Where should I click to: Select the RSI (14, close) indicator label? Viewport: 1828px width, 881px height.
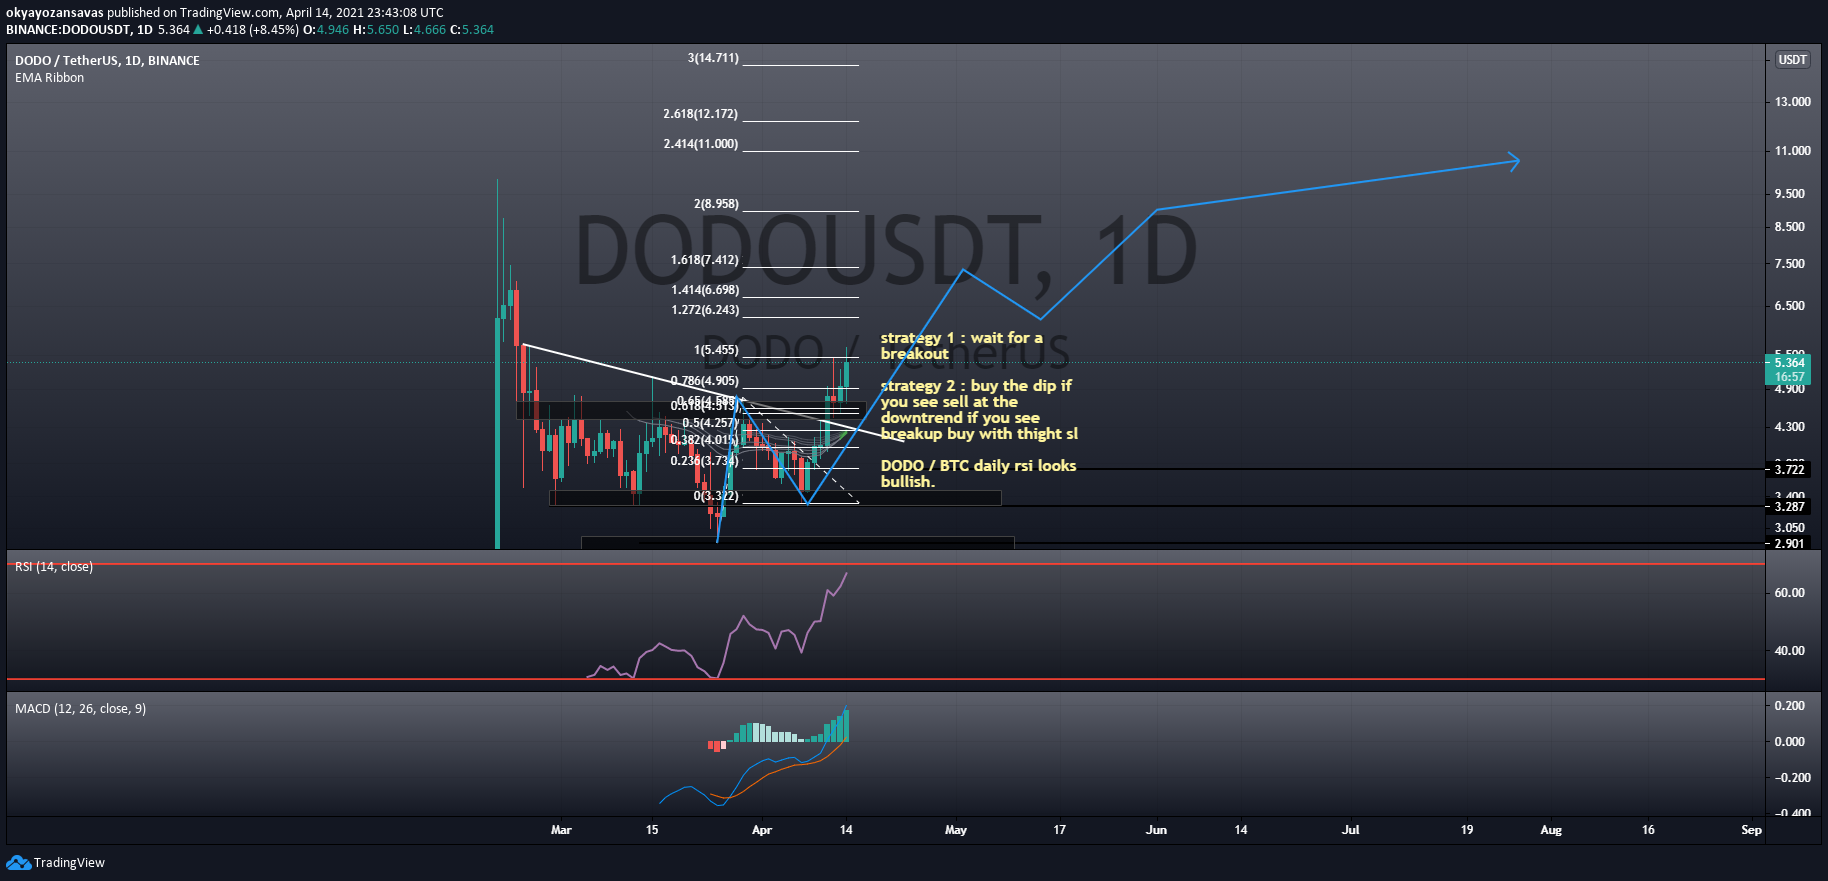tap(54, 567)
